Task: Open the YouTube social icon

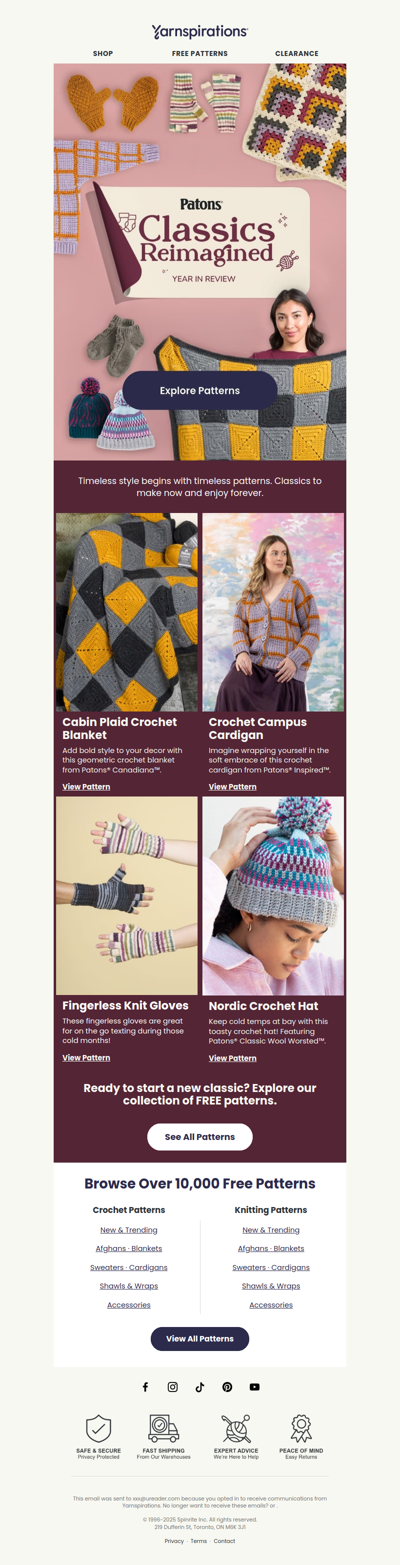Action: (255, 1387)
